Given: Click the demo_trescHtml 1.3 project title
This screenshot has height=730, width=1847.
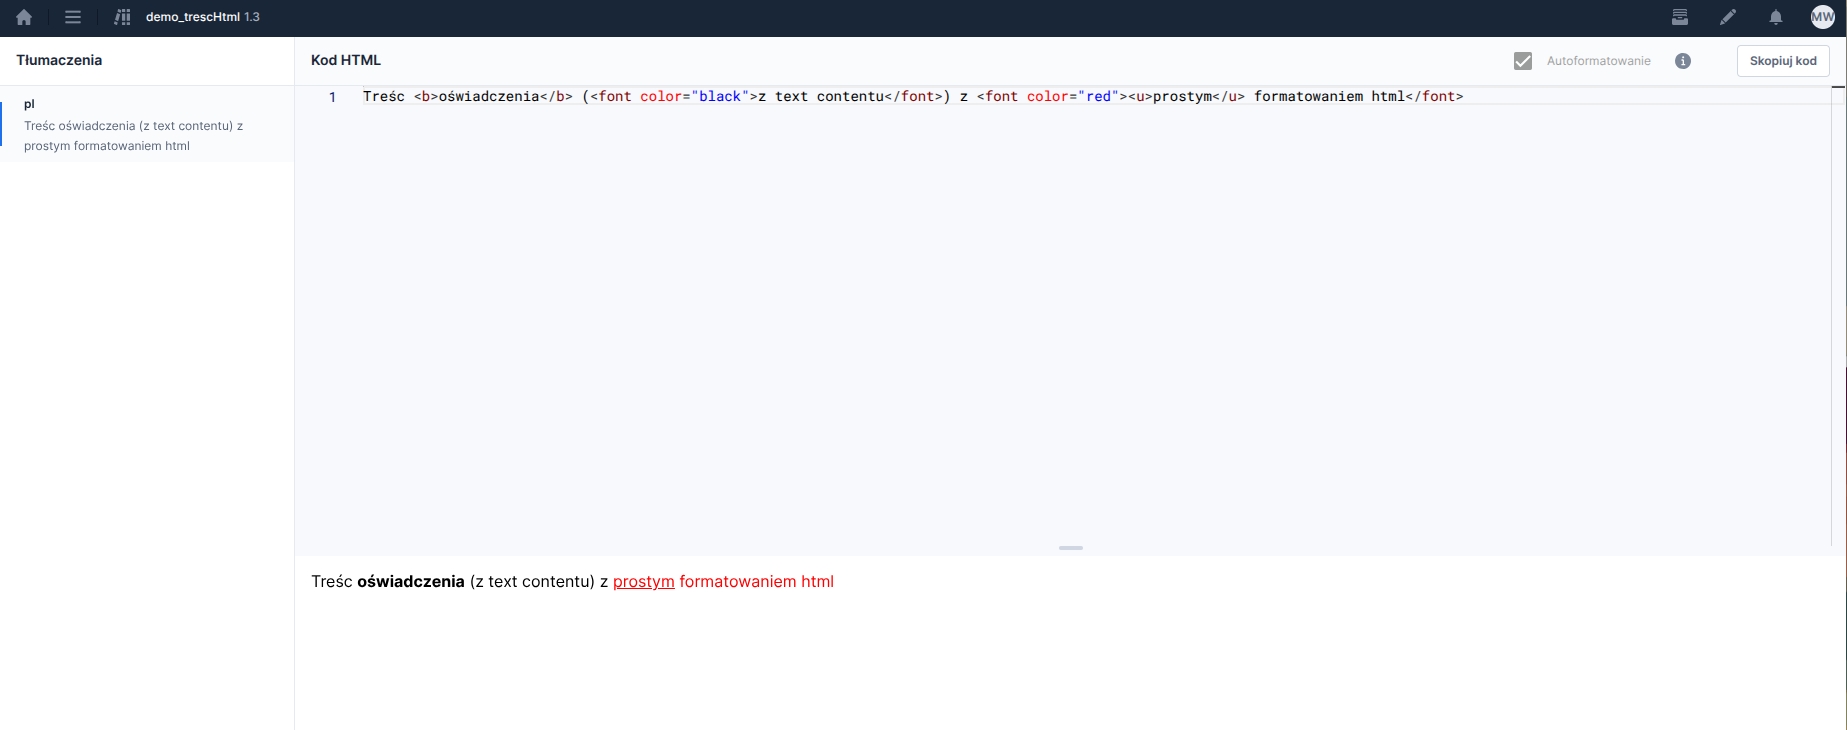Looking at the screenshot, I should coord(202,17).
